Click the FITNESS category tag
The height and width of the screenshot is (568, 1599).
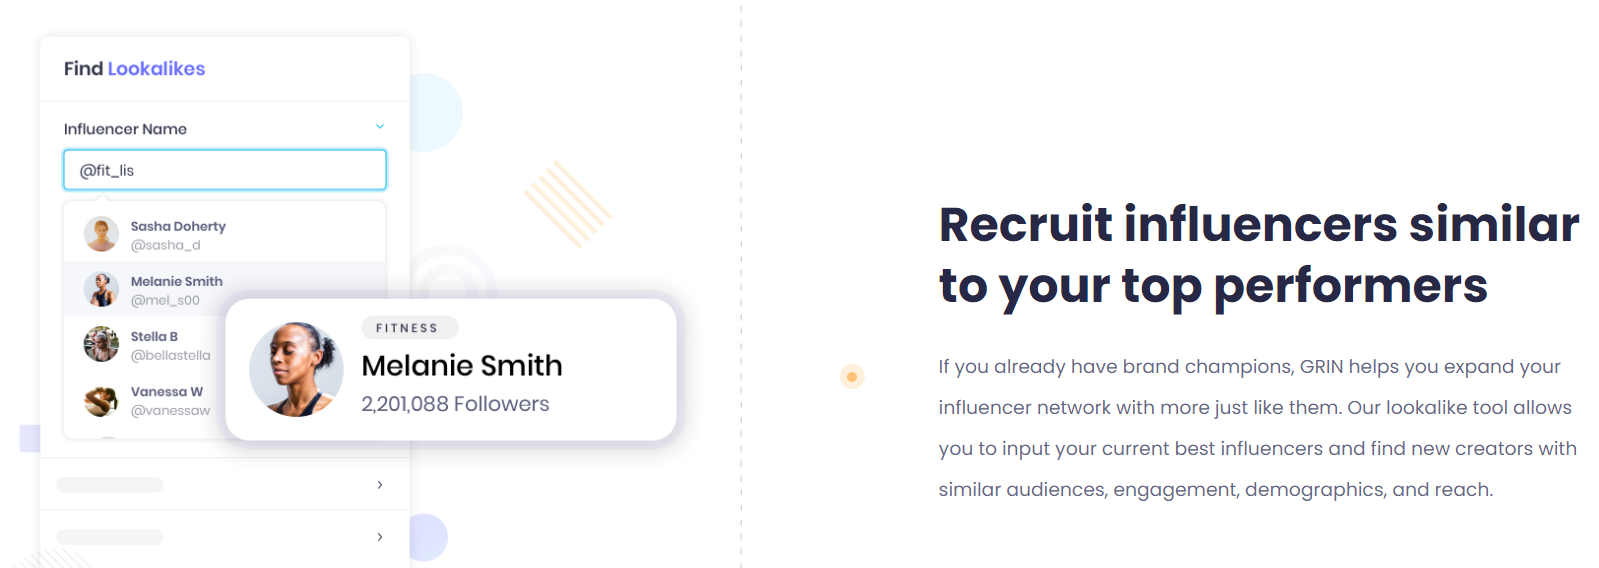coord(407,328)
